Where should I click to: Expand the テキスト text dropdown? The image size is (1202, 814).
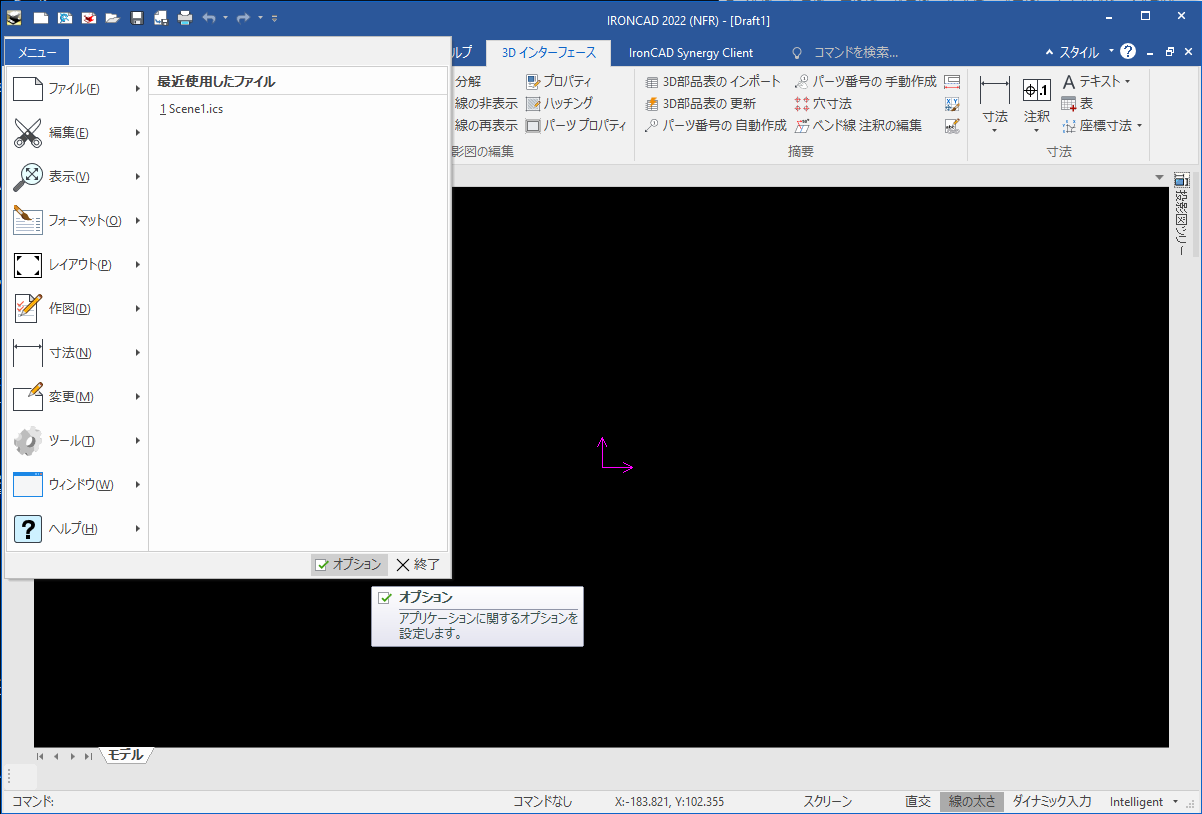point(1127,81)
